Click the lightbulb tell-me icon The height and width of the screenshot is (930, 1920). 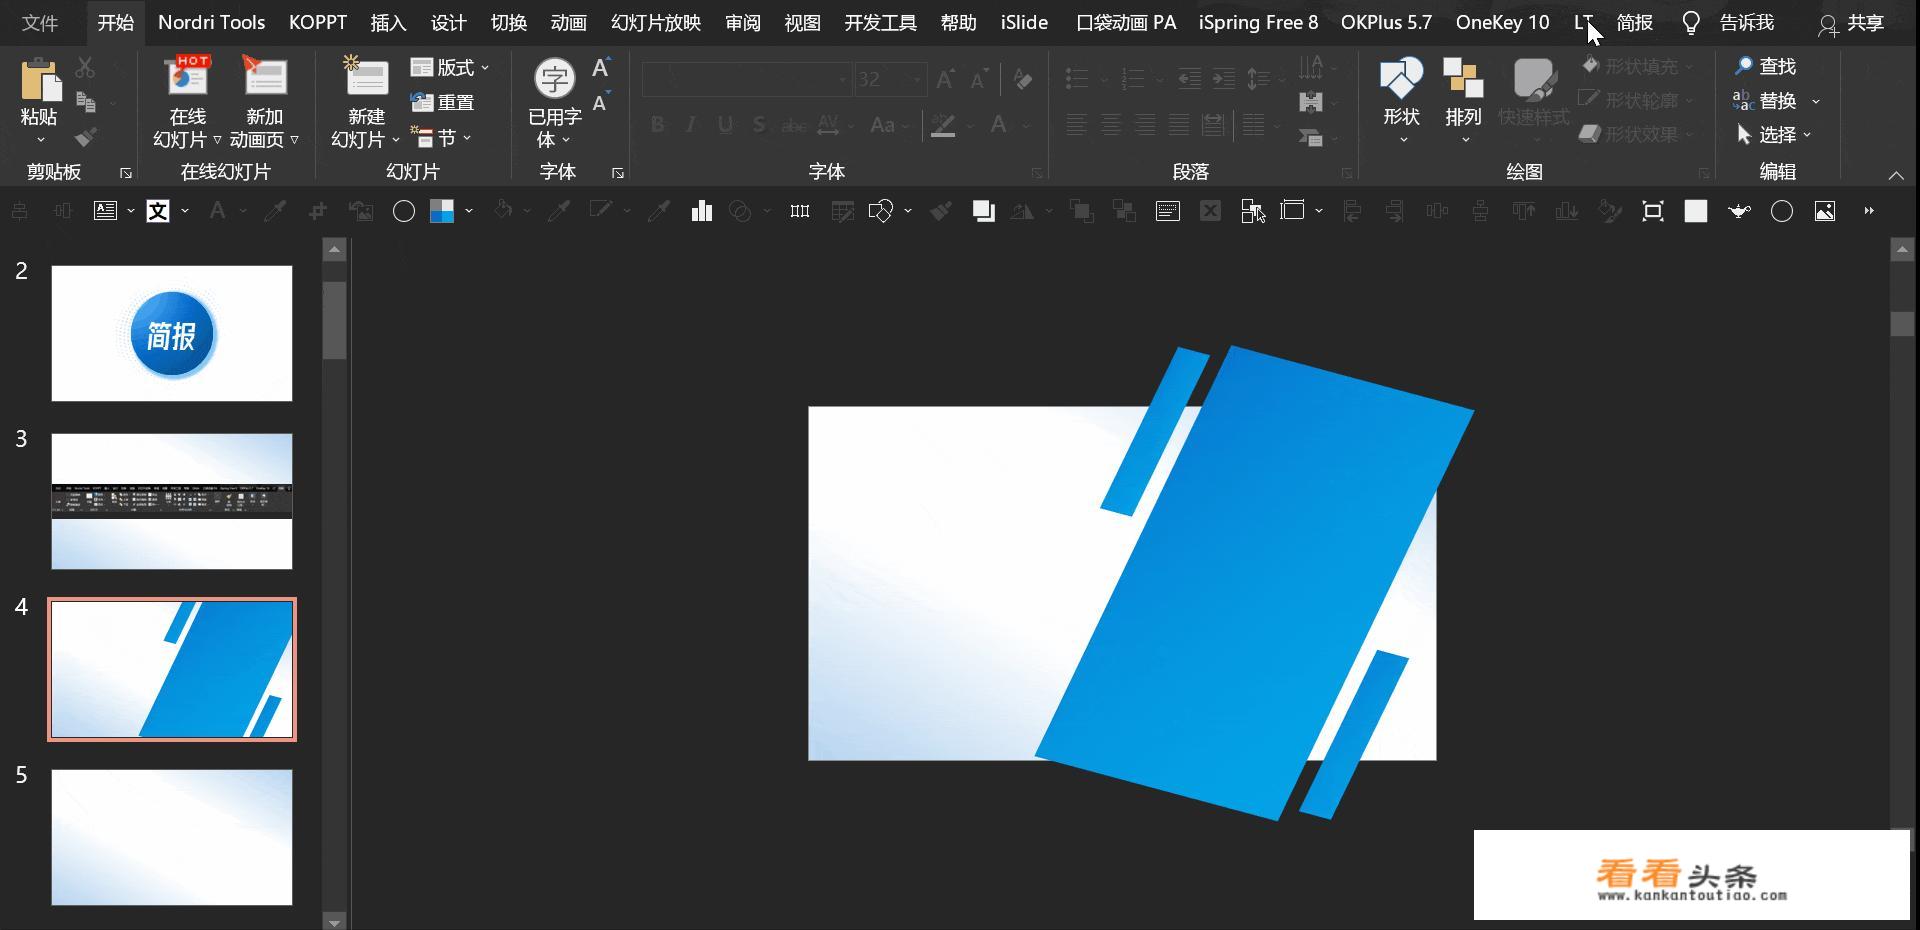click(x=1691, y=23)
